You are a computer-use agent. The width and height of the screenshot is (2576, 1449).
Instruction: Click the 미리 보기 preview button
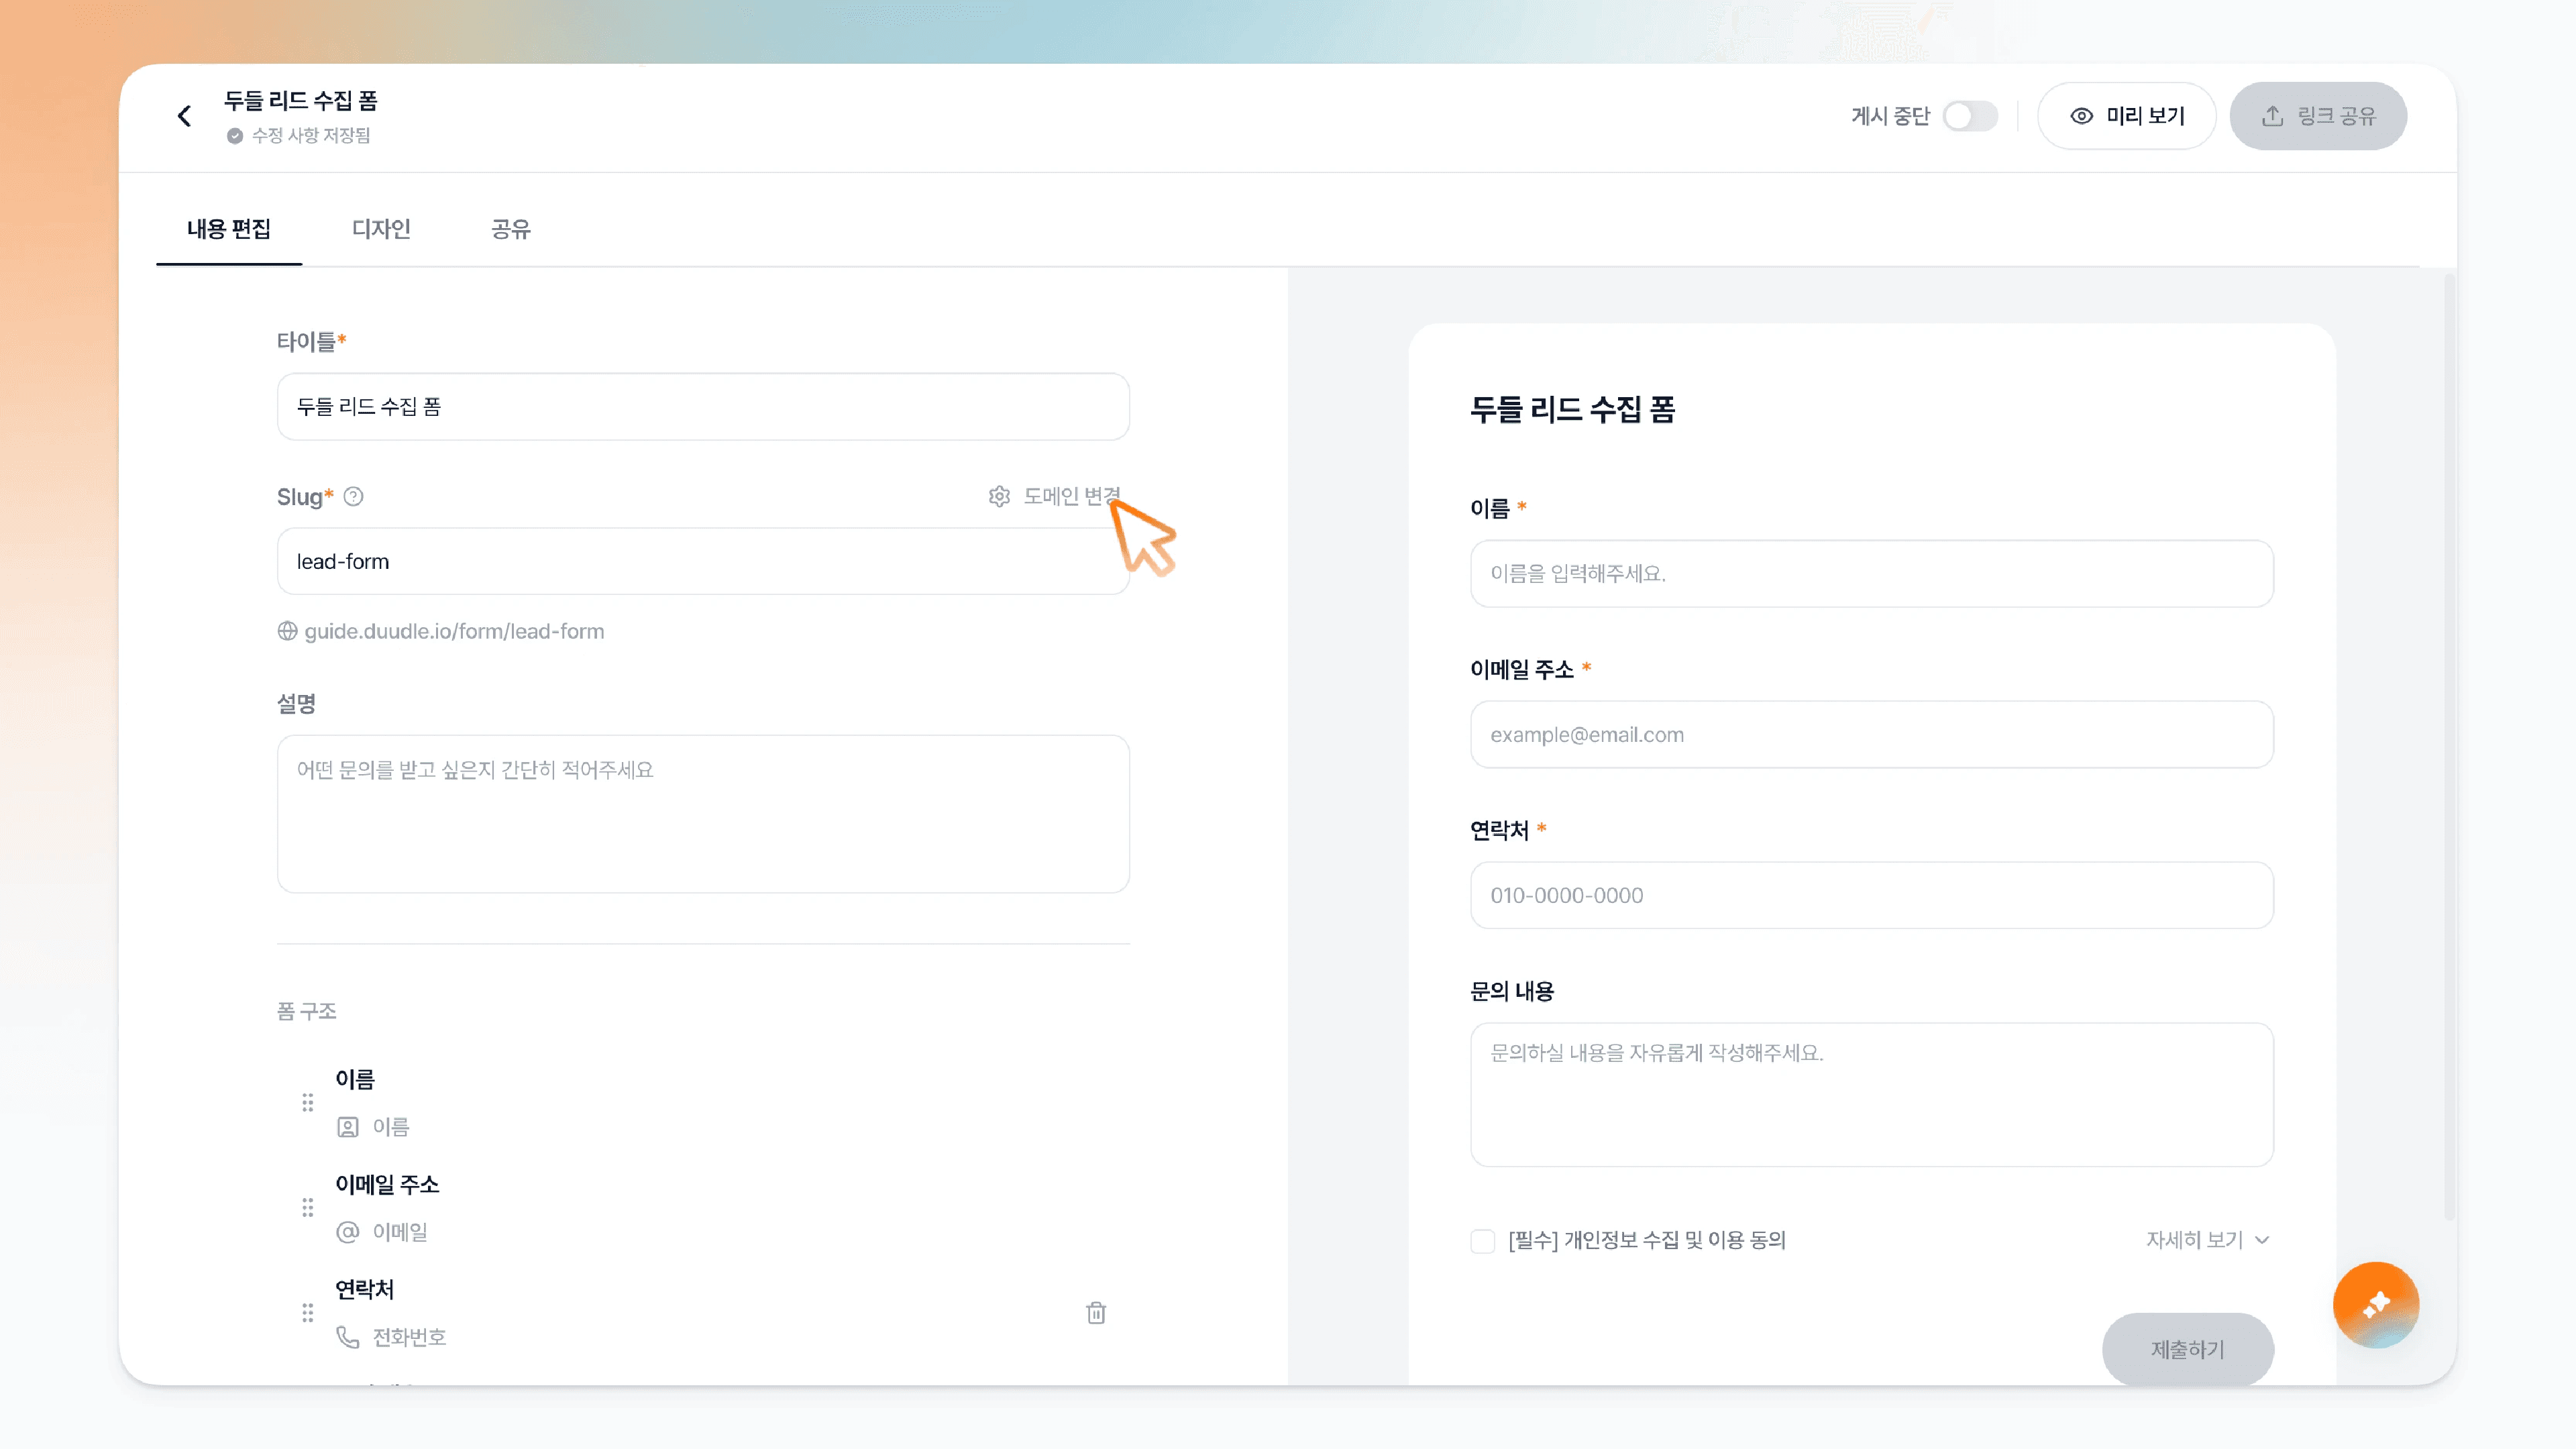point(2127,116)
